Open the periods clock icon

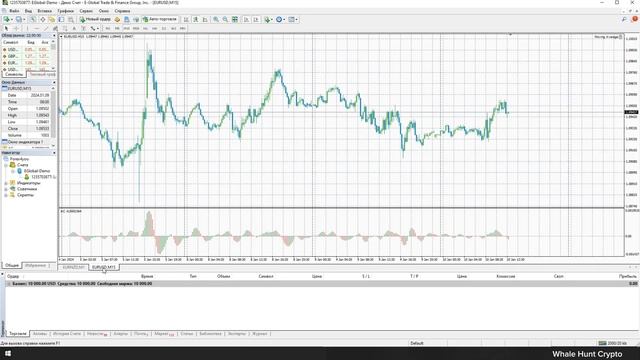[279, 19]
